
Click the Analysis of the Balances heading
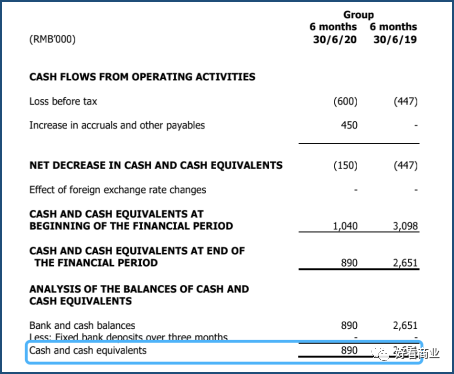[139, 295]
